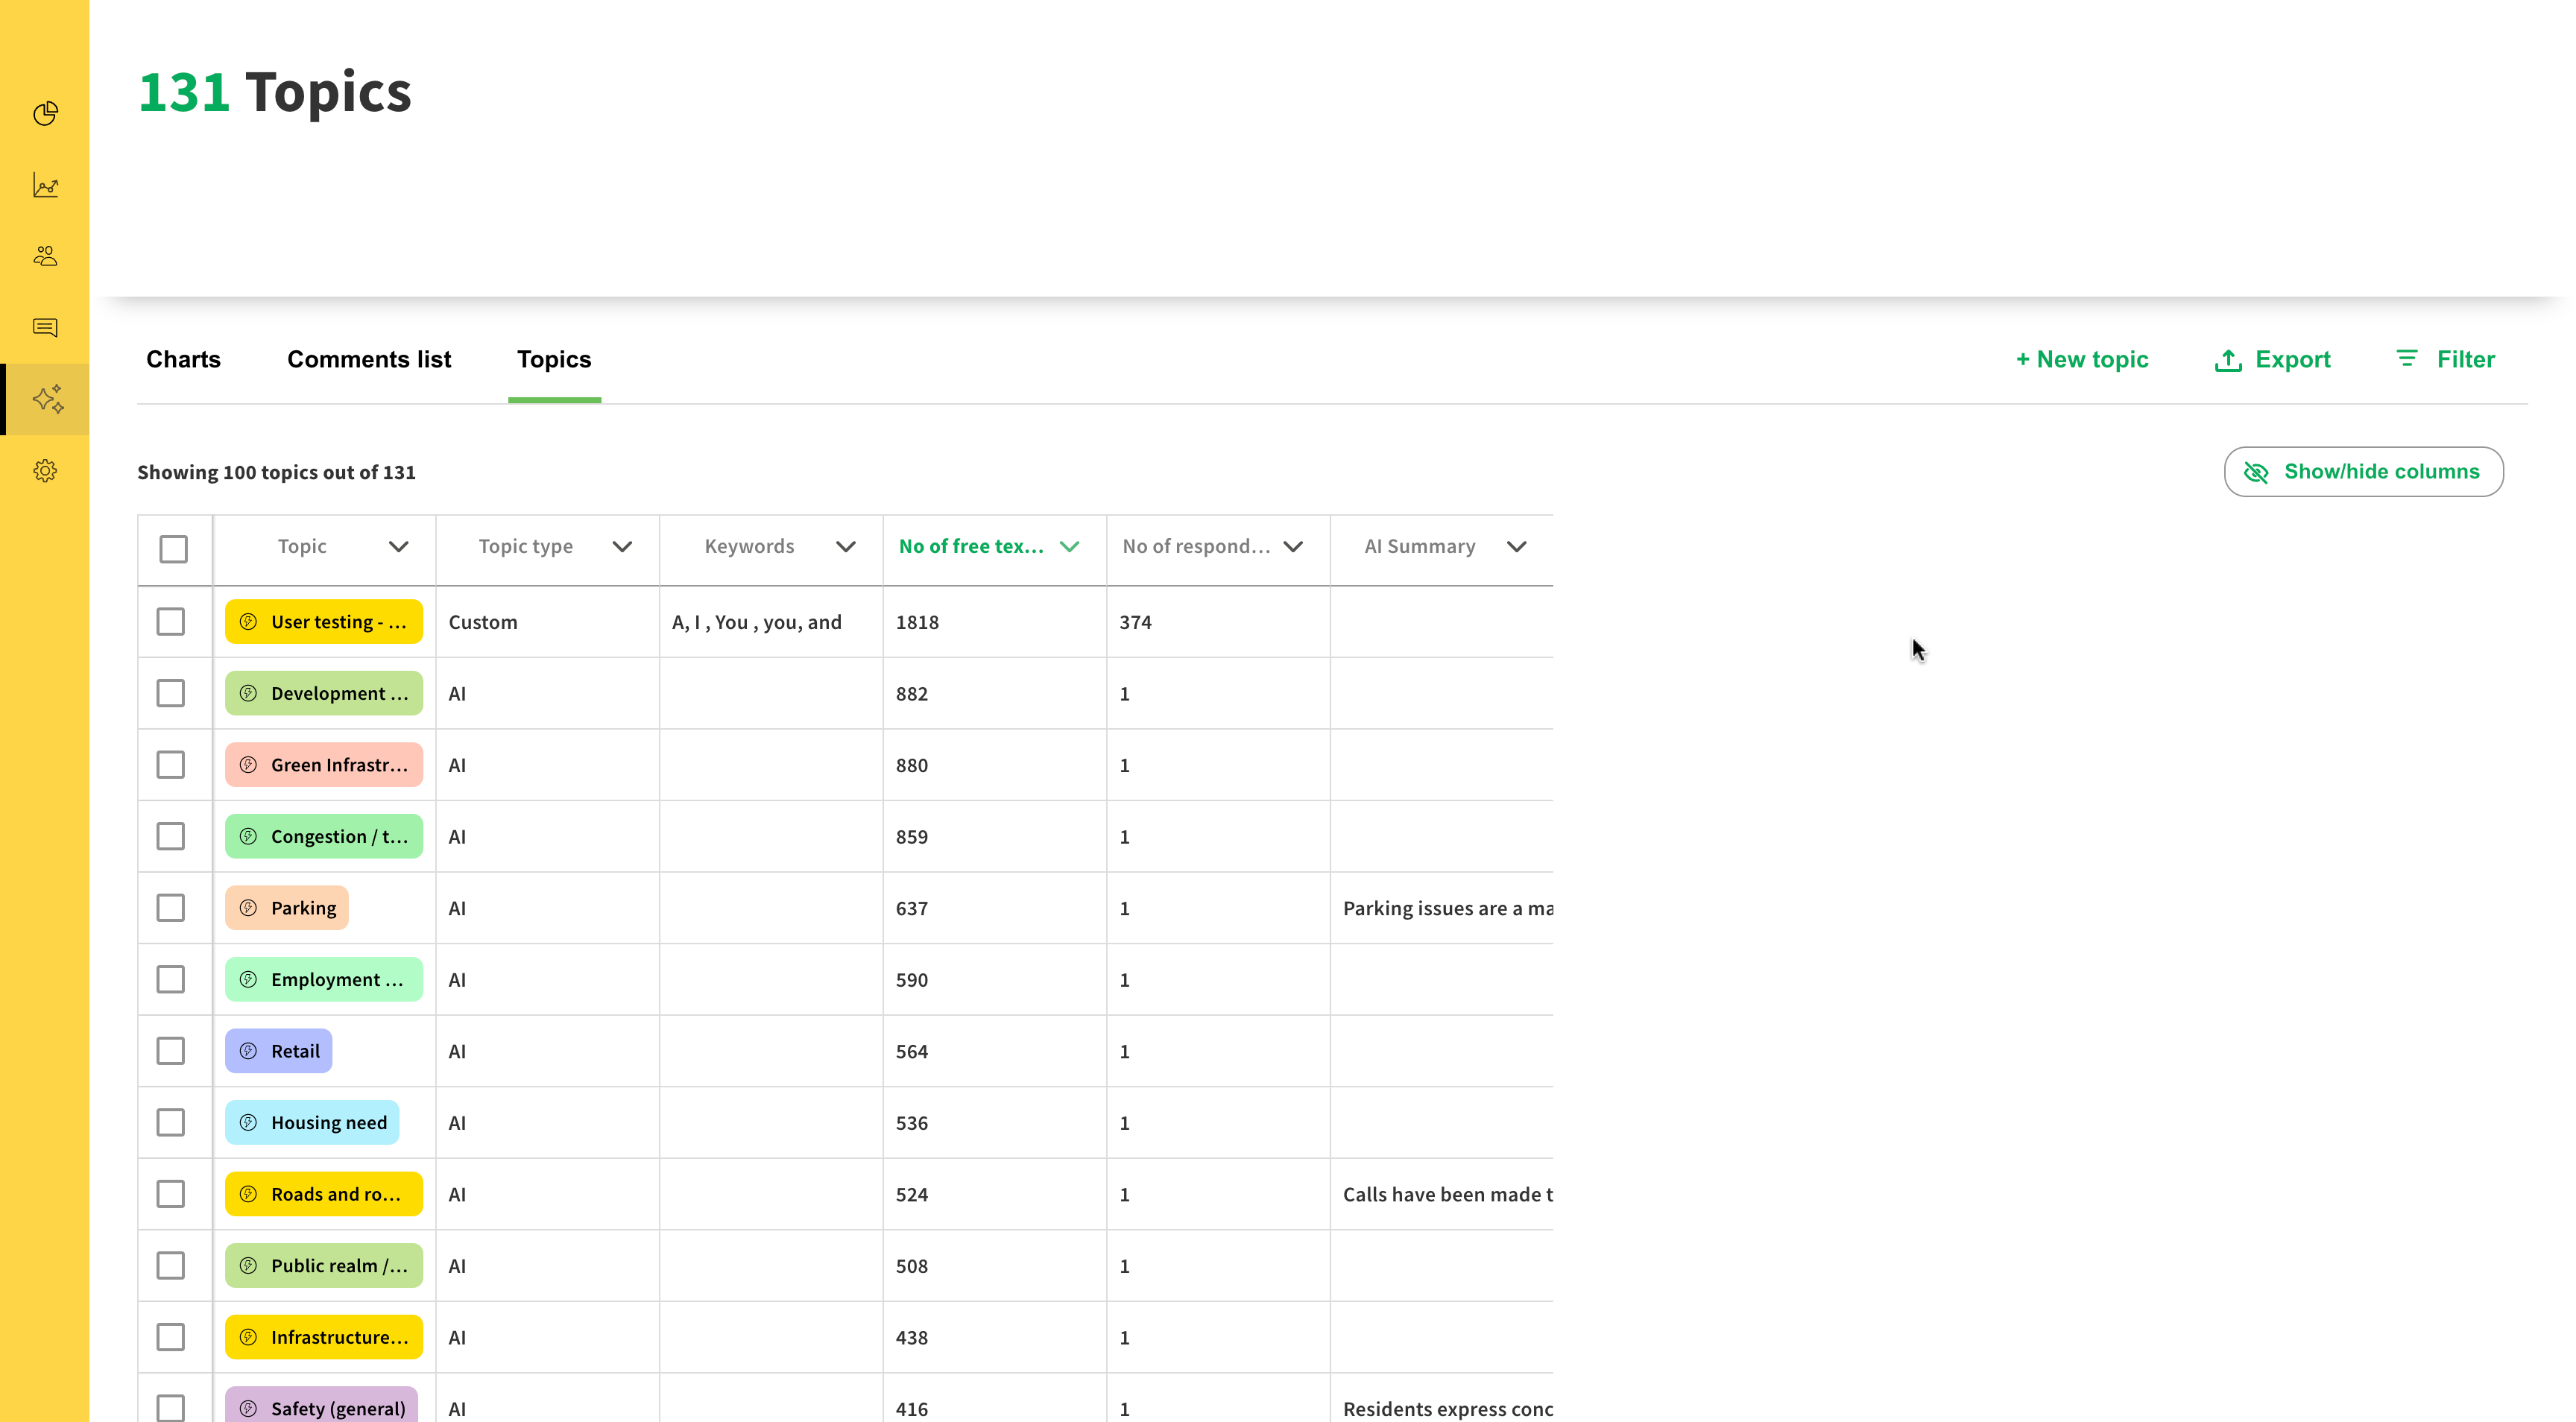The image size is (2576, 1422).
Task: Expand the Topic type column dropdown
Action: [x=622, y=547]
